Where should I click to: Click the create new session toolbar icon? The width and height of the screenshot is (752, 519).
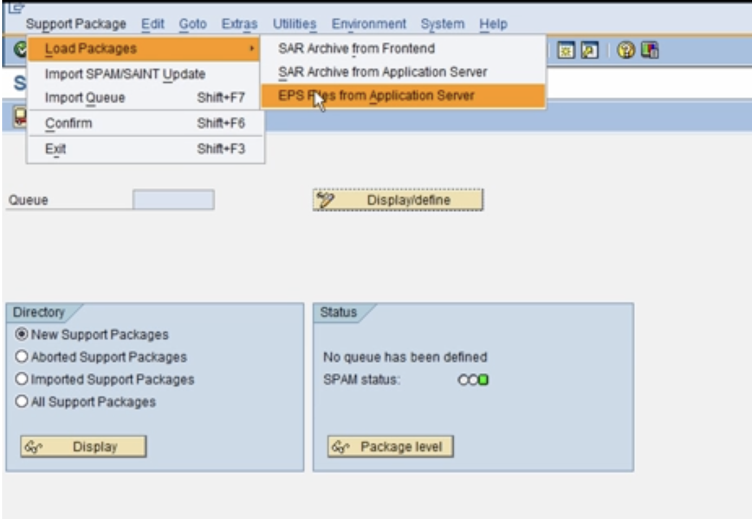click(x=566, y=50)
